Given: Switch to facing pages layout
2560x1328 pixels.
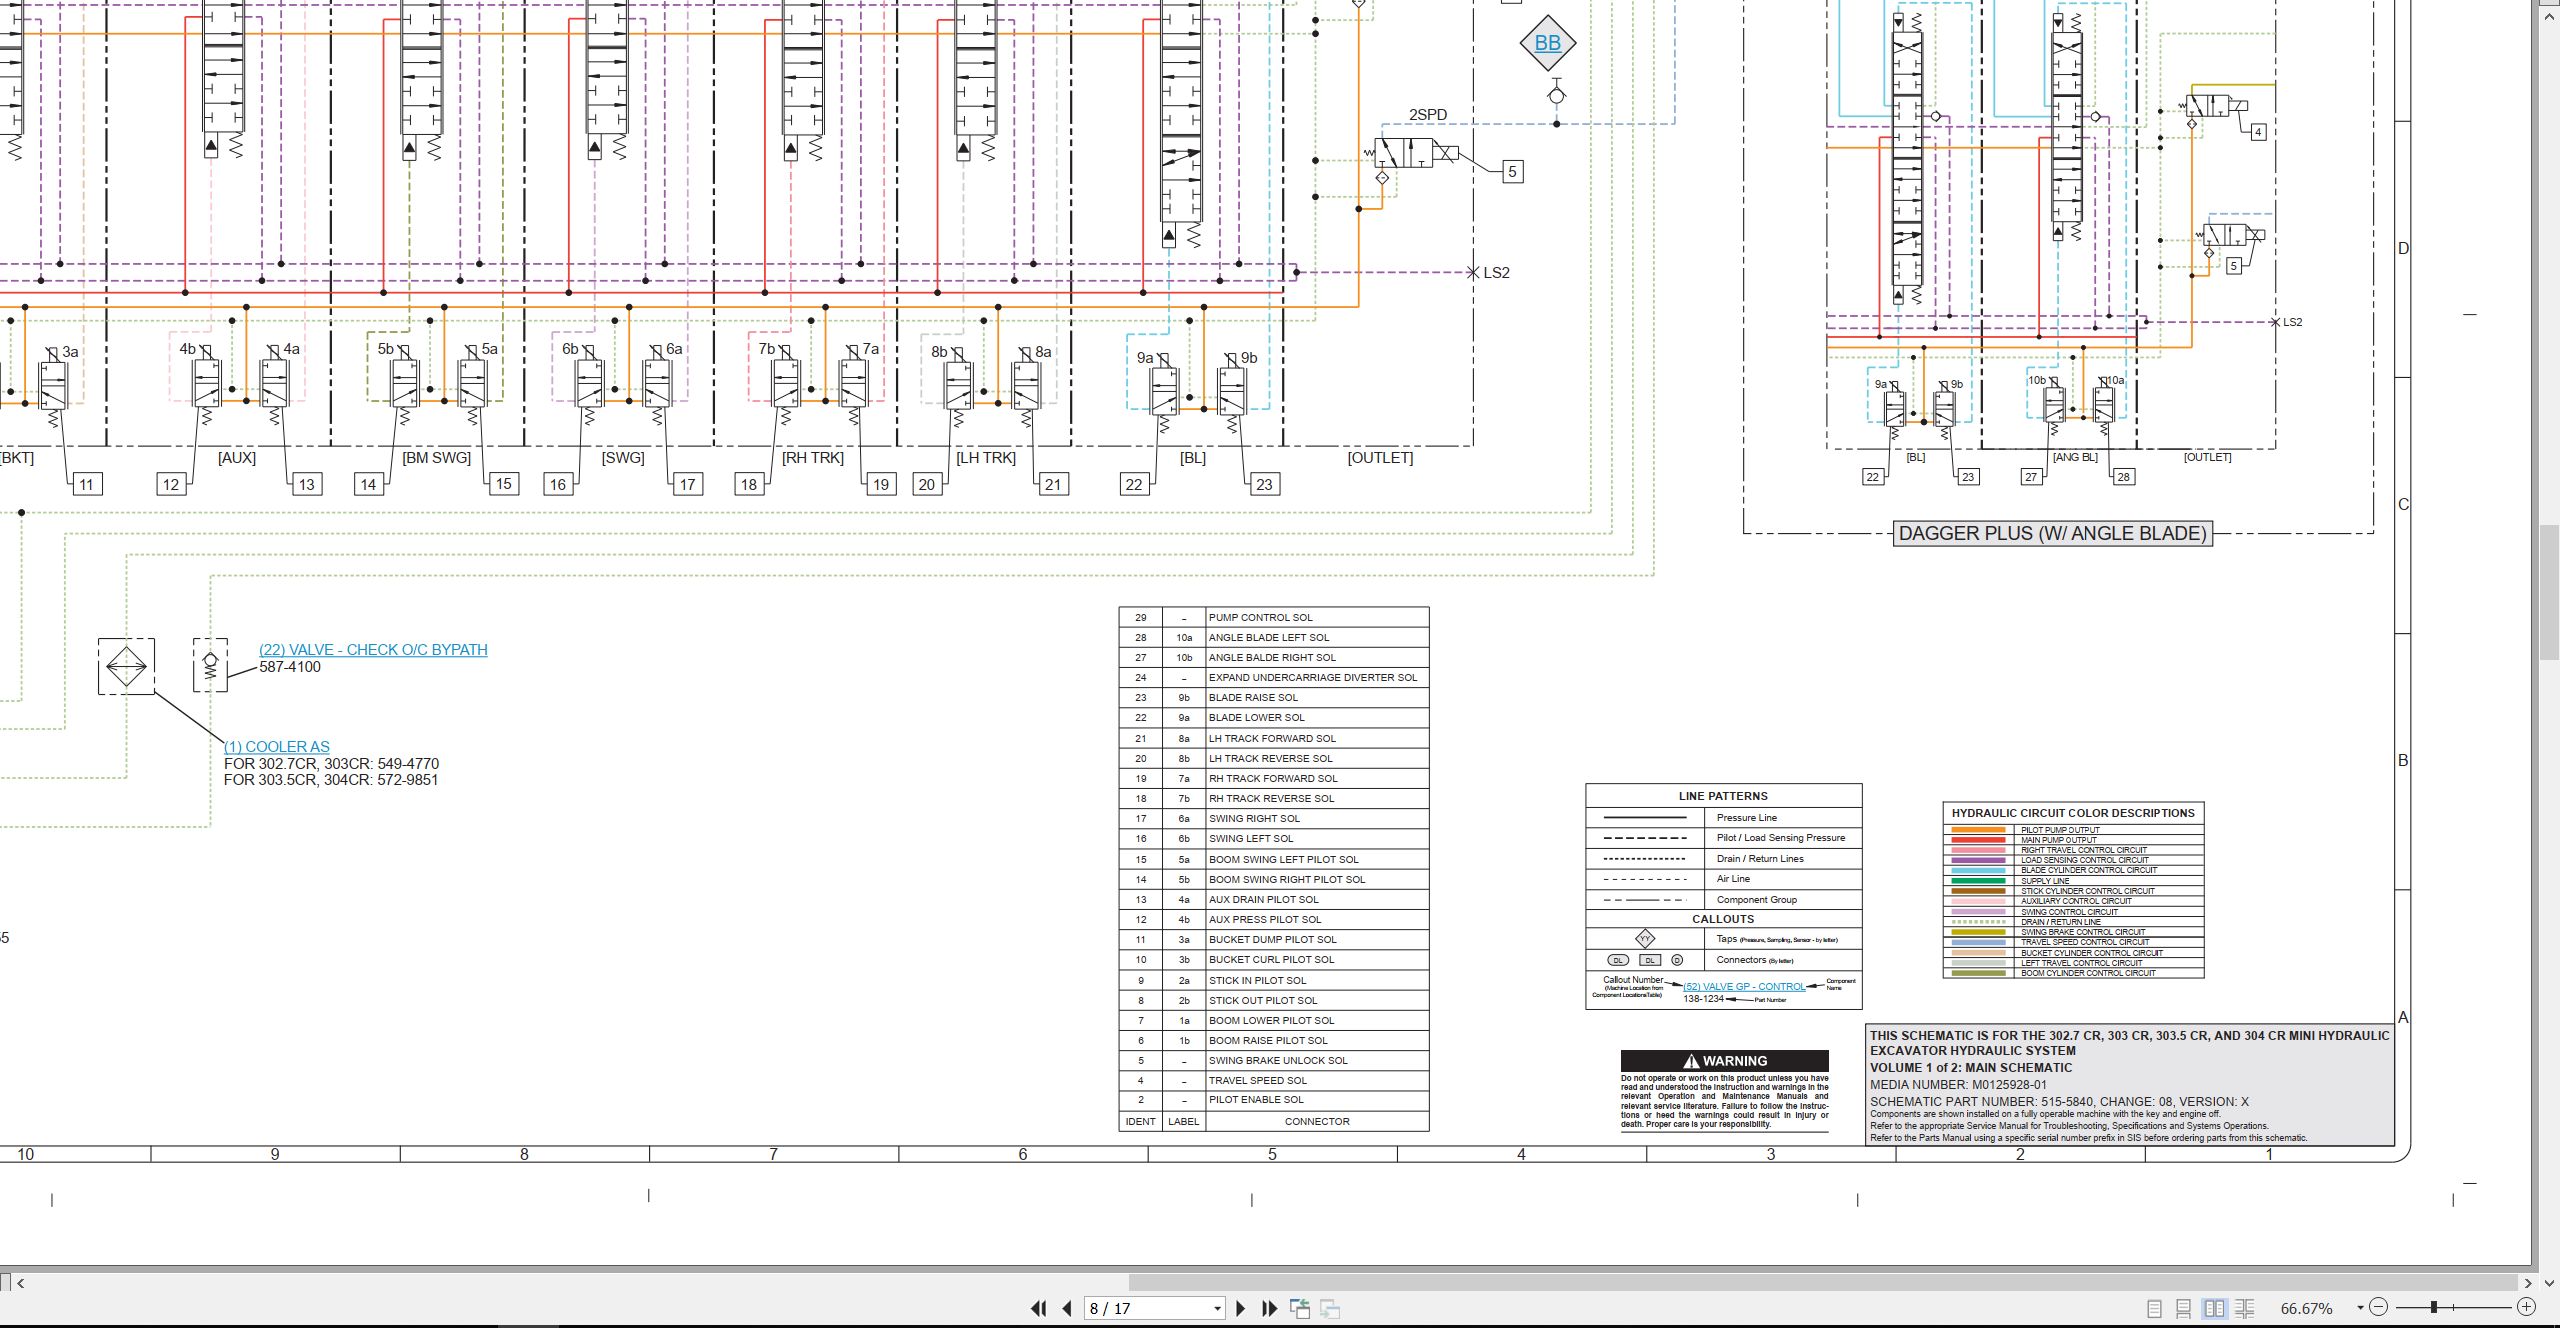Looking at the screenshot, I should point(2215,1308).
